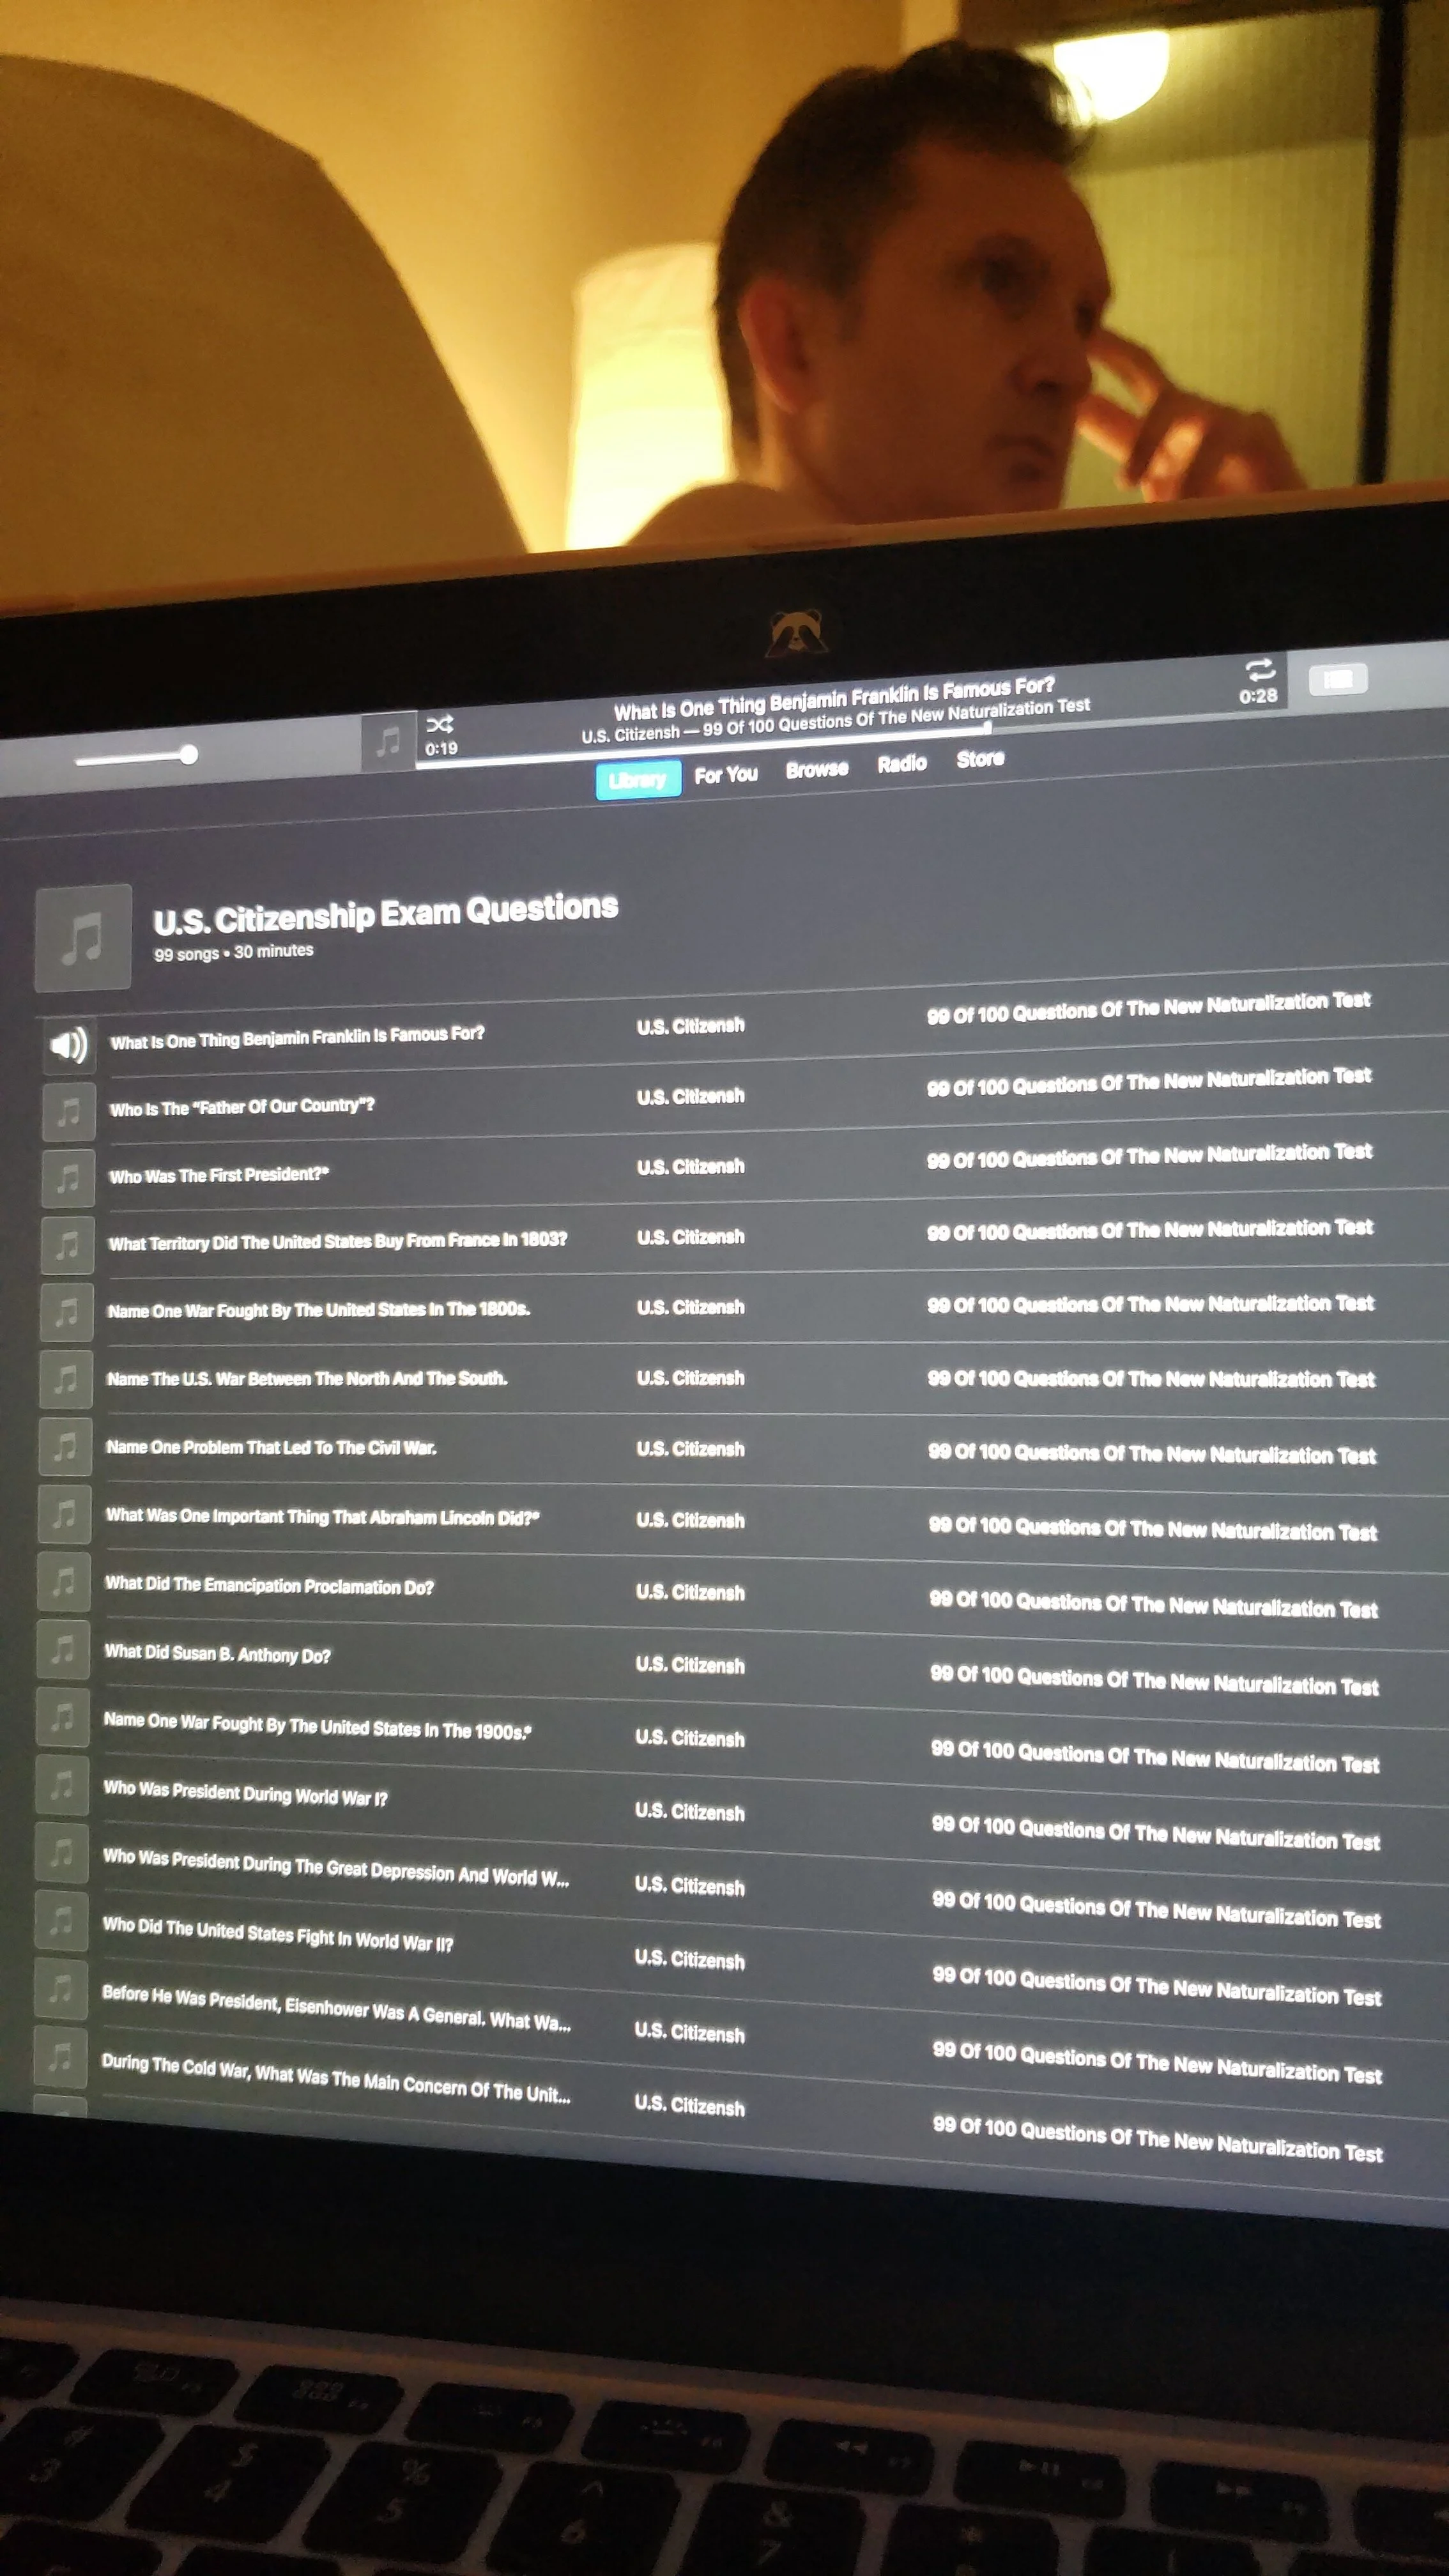Click the now playing album artwork thumbnail
The width and height of the screenshot is (1449, 2576).
pyautogui.click(x=388, y=743)
